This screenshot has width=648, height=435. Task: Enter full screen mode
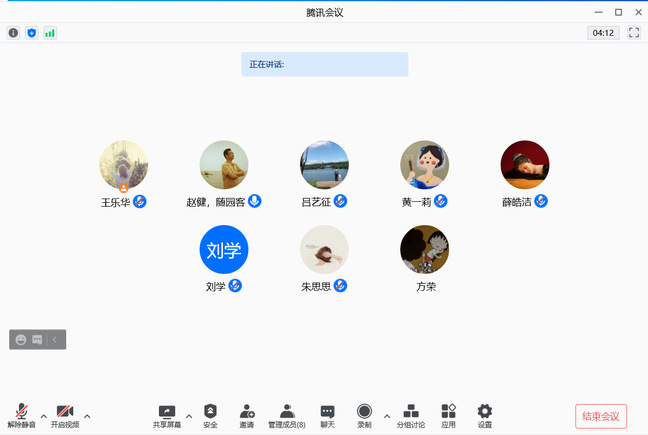point(633,33)
